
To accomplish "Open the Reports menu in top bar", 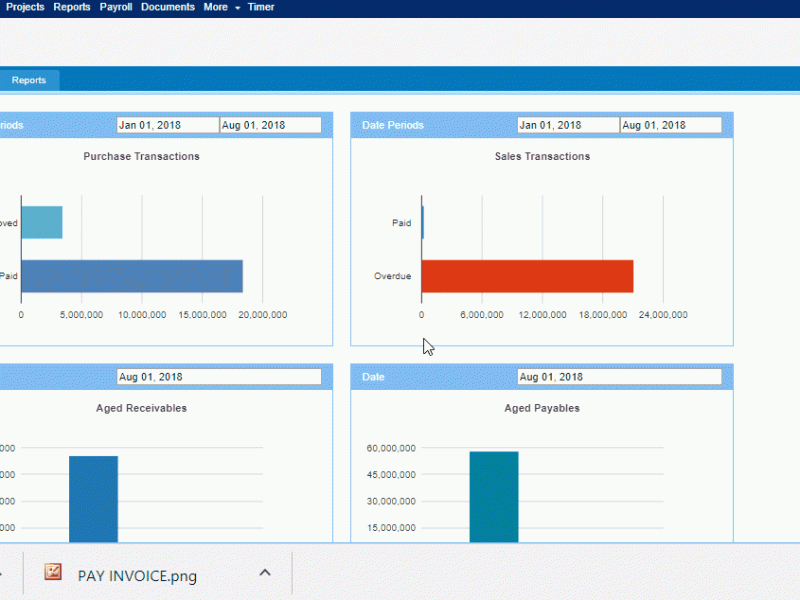I will (x=72, y=7).
